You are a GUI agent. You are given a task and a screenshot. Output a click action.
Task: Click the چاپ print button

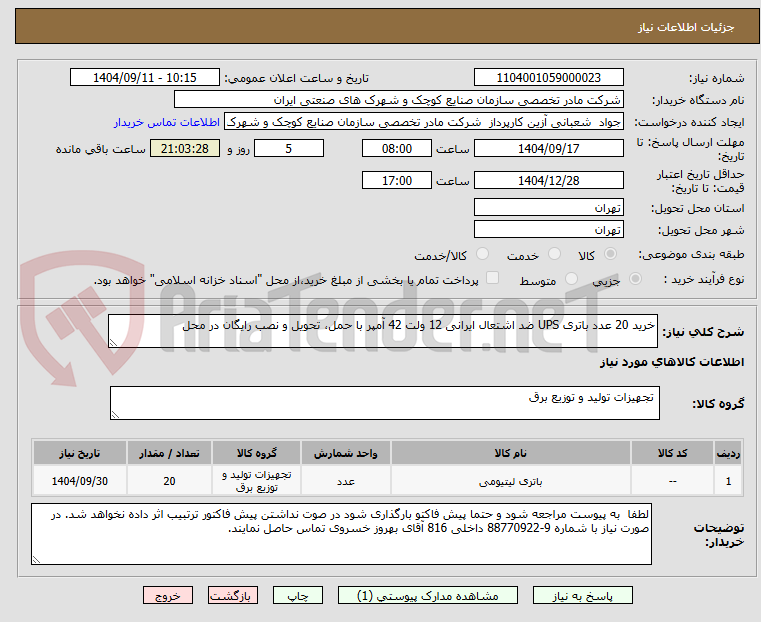point(298,595)
